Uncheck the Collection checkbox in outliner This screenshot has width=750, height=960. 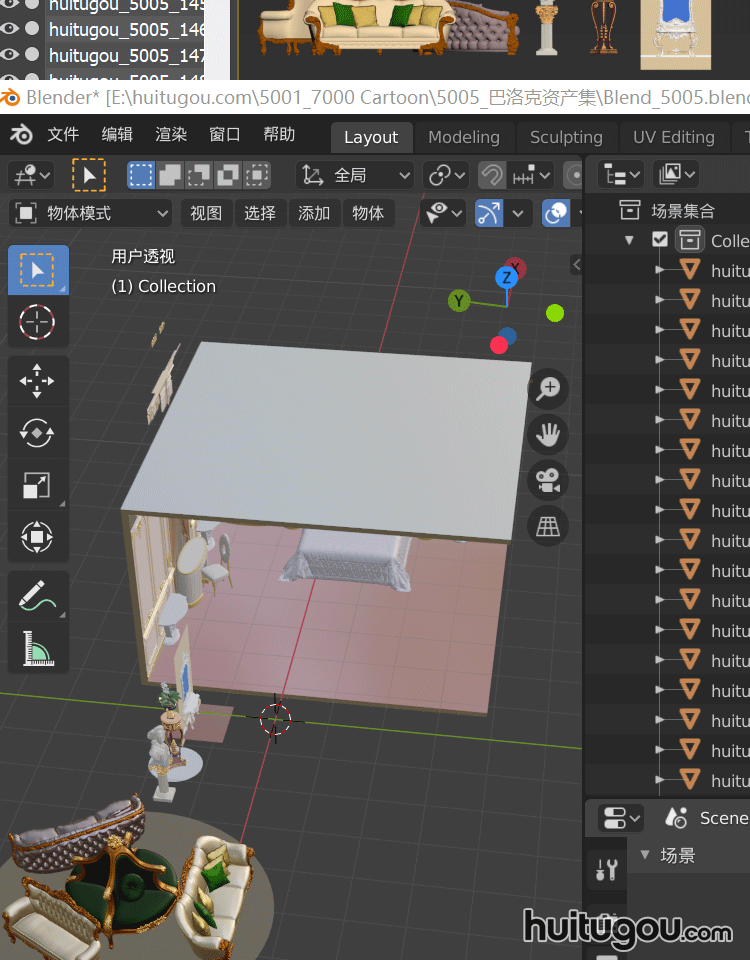[x=660, y=240]
